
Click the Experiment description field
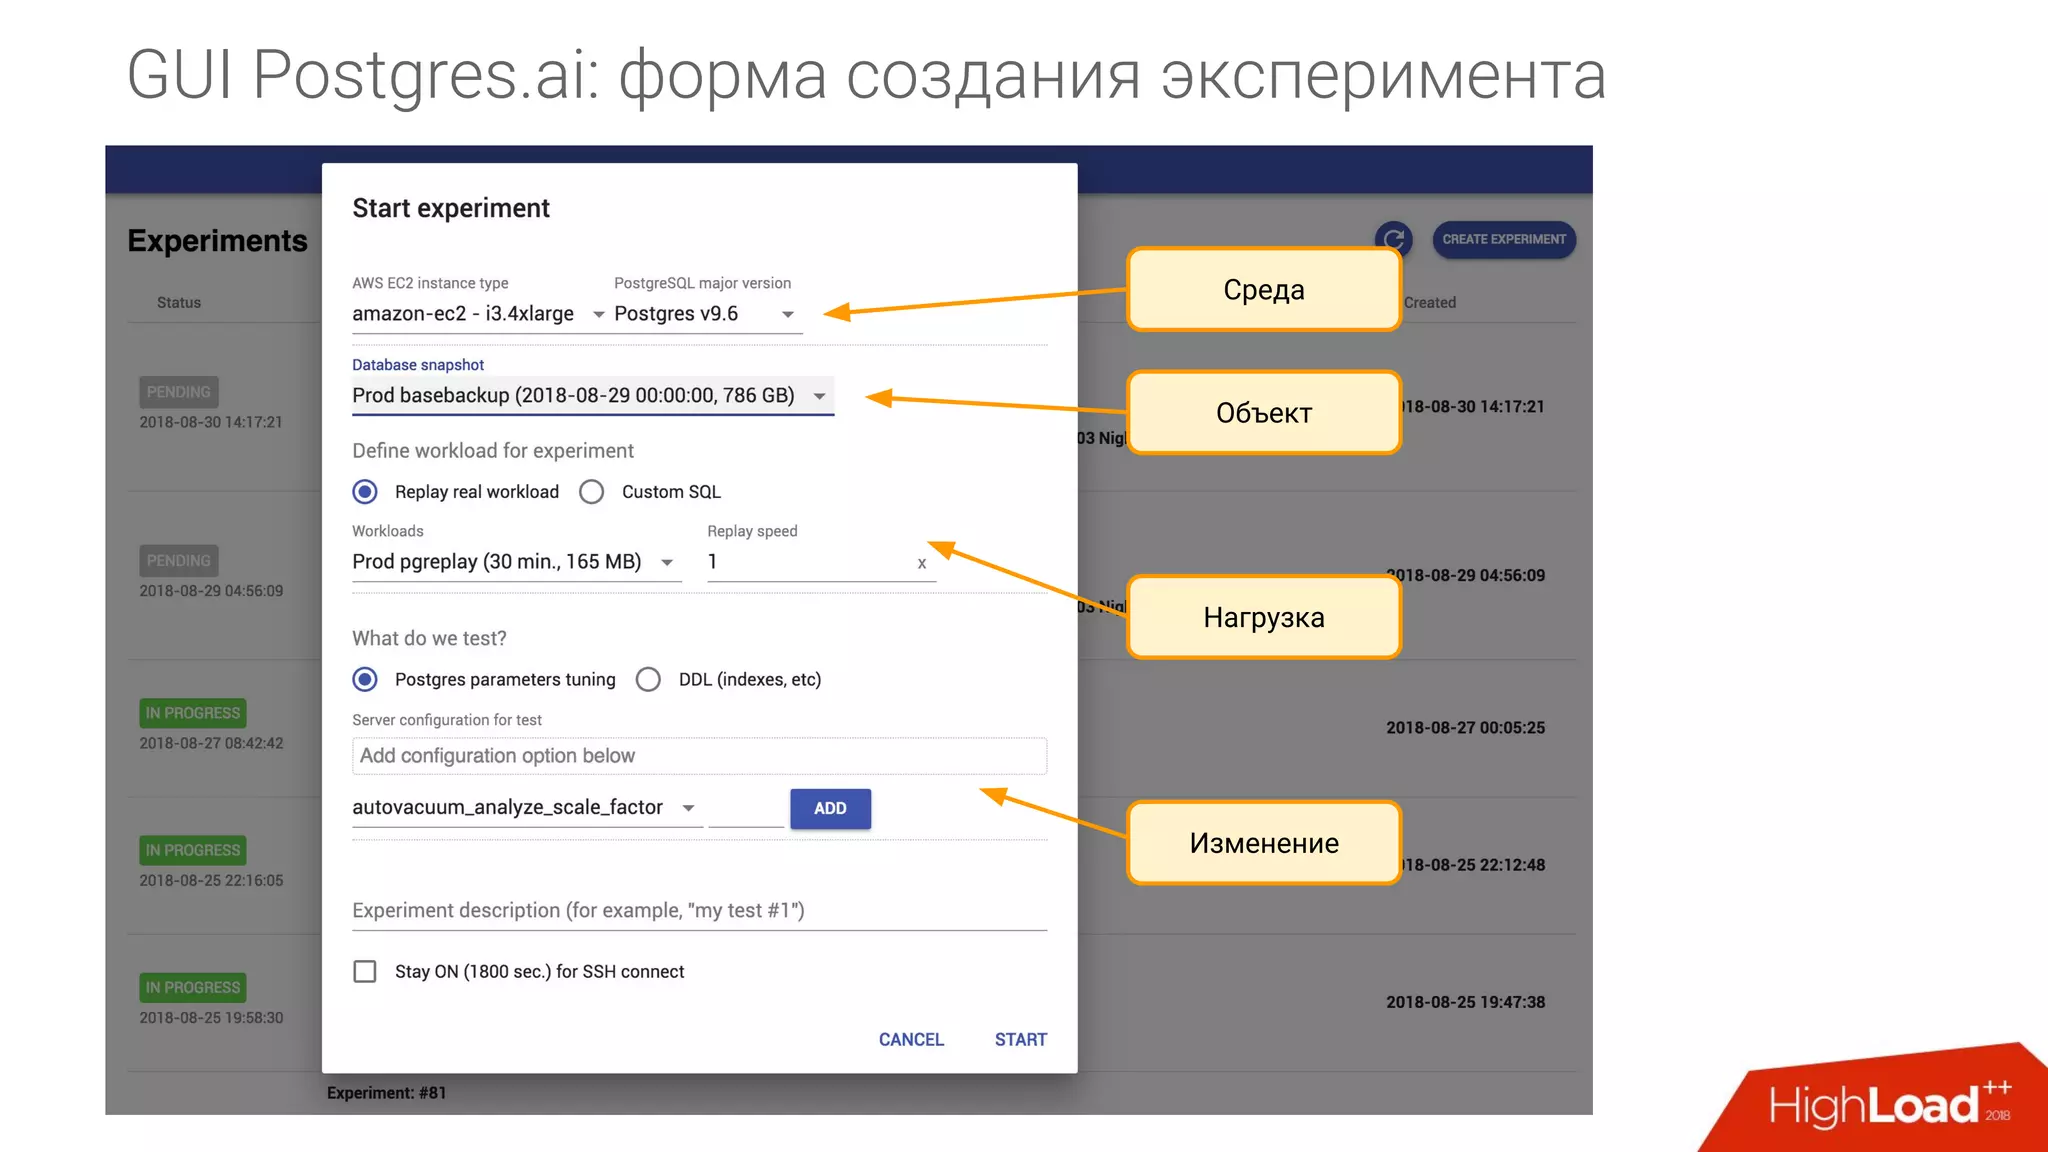pyautogui.click(x=699, y=911)
